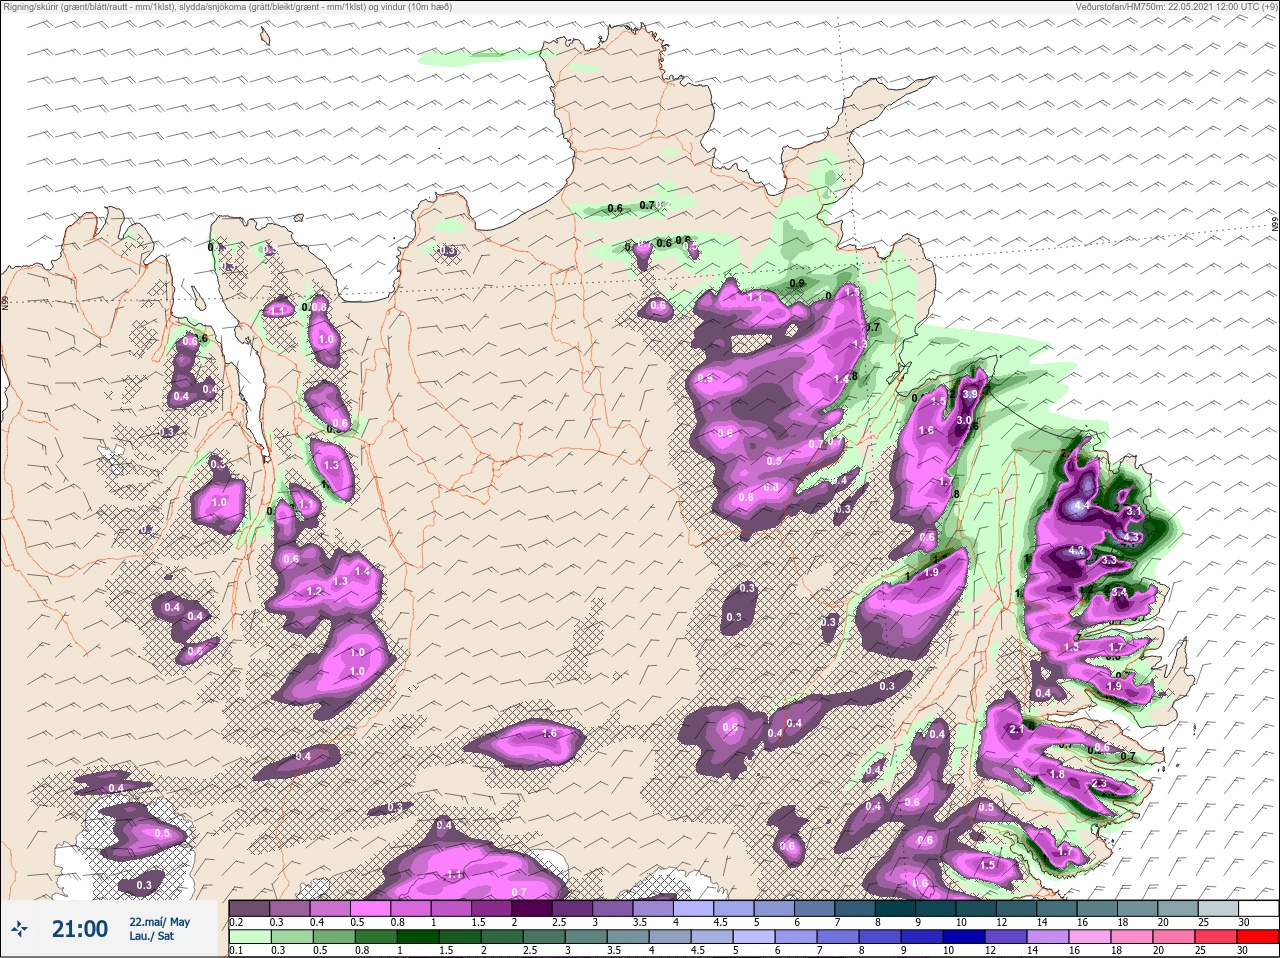This screenshot has height=958, width=1280.
Task: Click the 21:00 forecast time display
Action: [x=80, y=929]
